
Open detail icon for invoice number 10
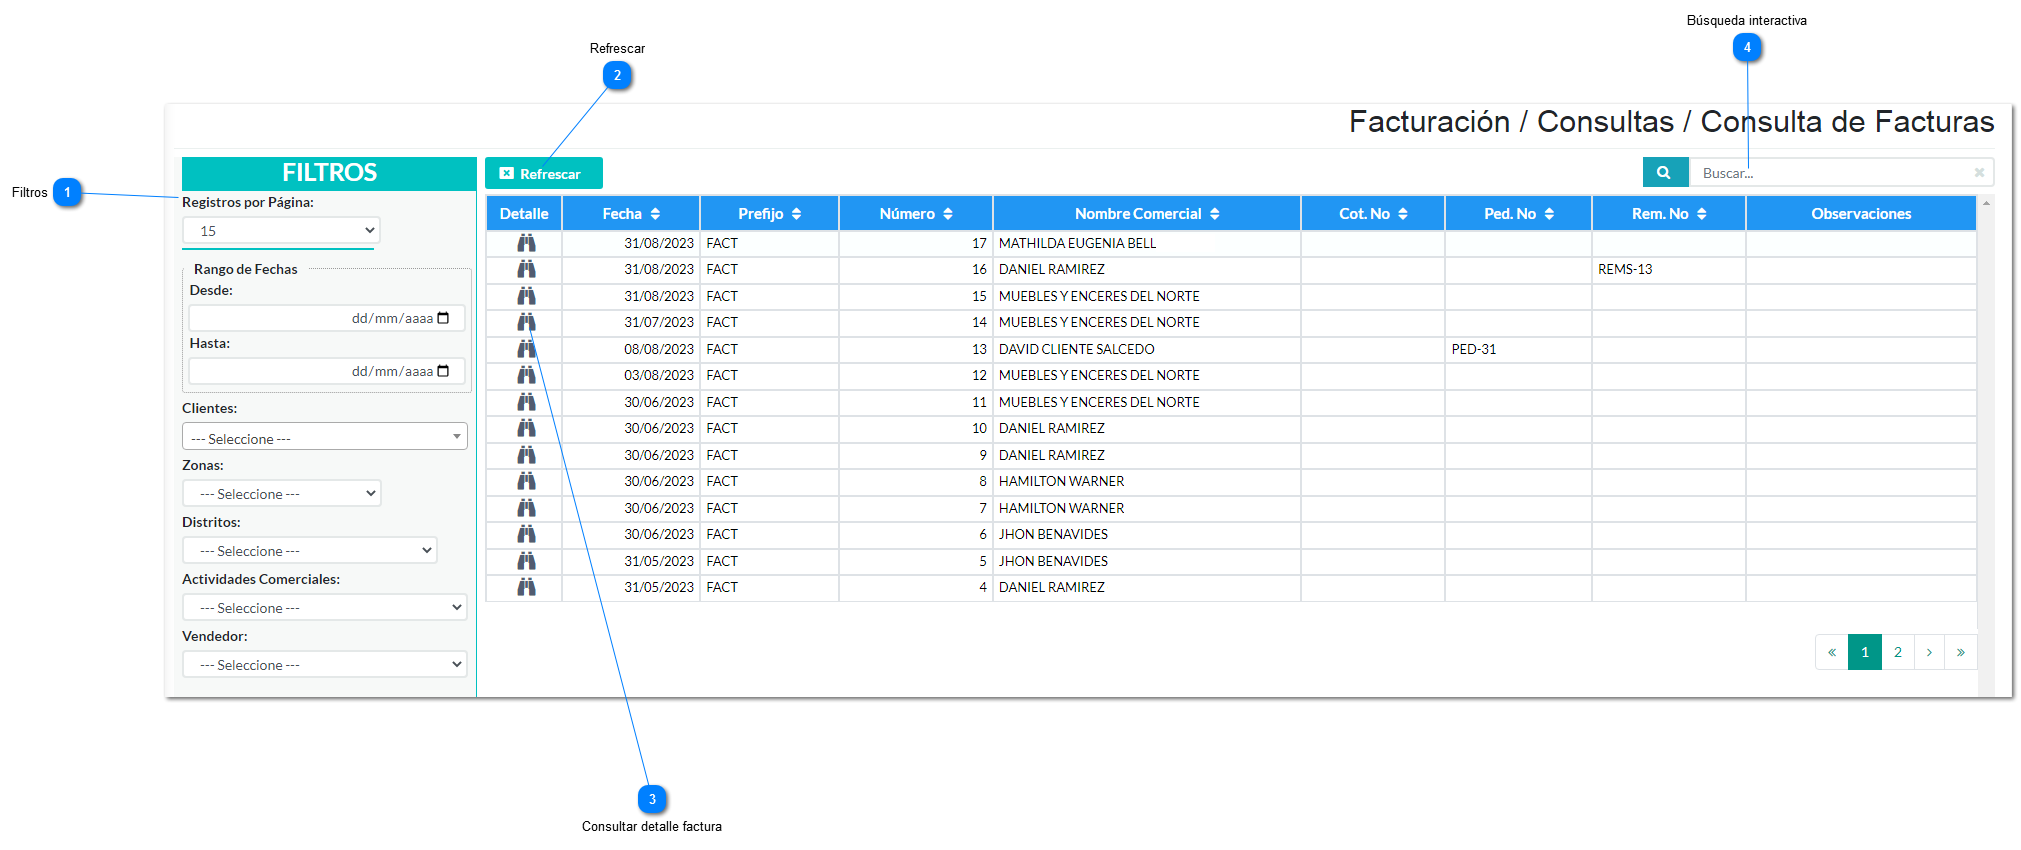(x=526, y=428)
